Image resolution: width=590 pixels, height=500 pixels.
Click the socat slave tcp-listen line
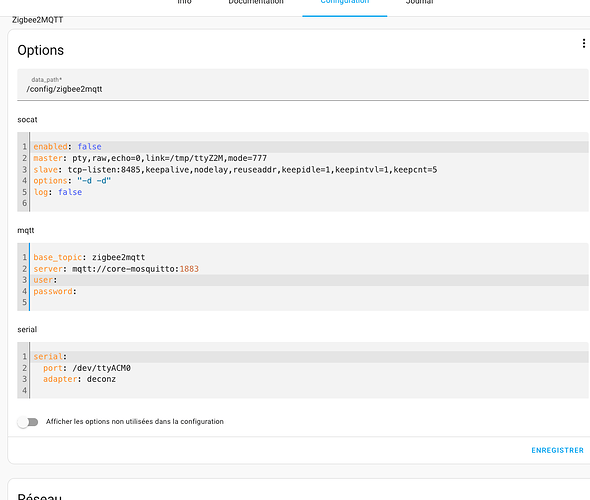click(309, 170)
